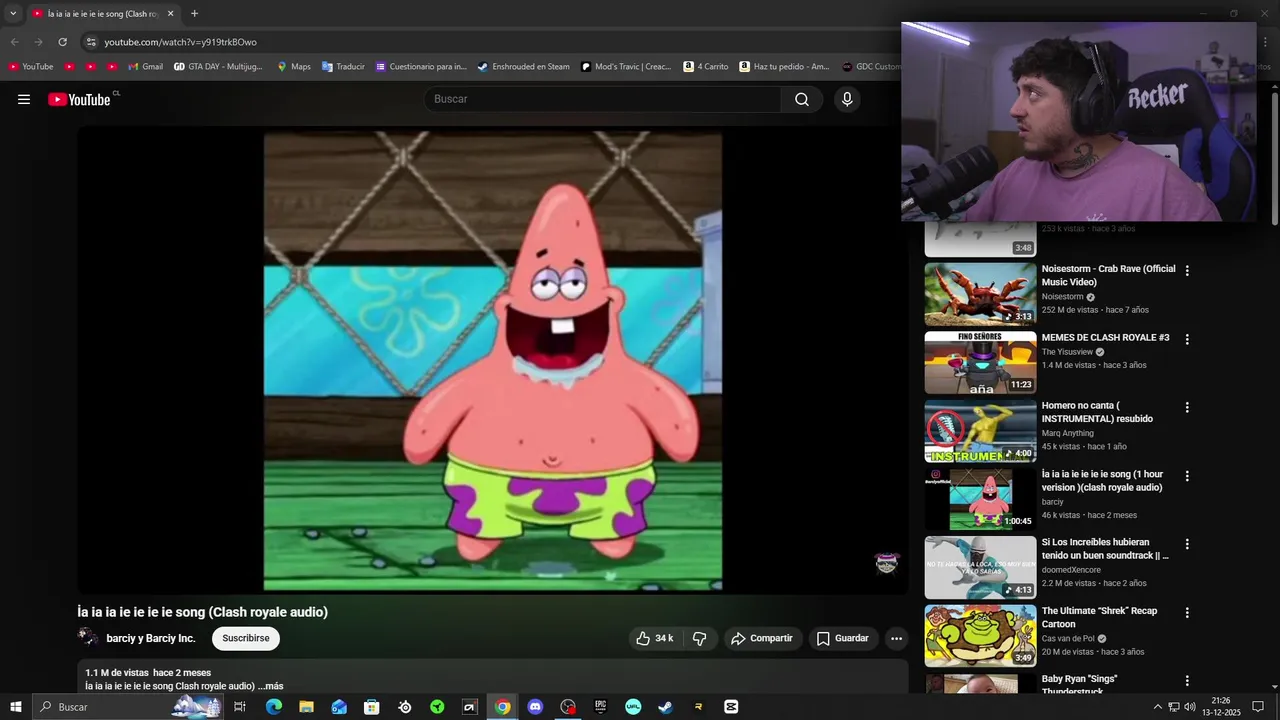The height and width of the screenshot is (720, 1280).
Task: Open the YouTube bookmark
Action: tap(31, 67)
